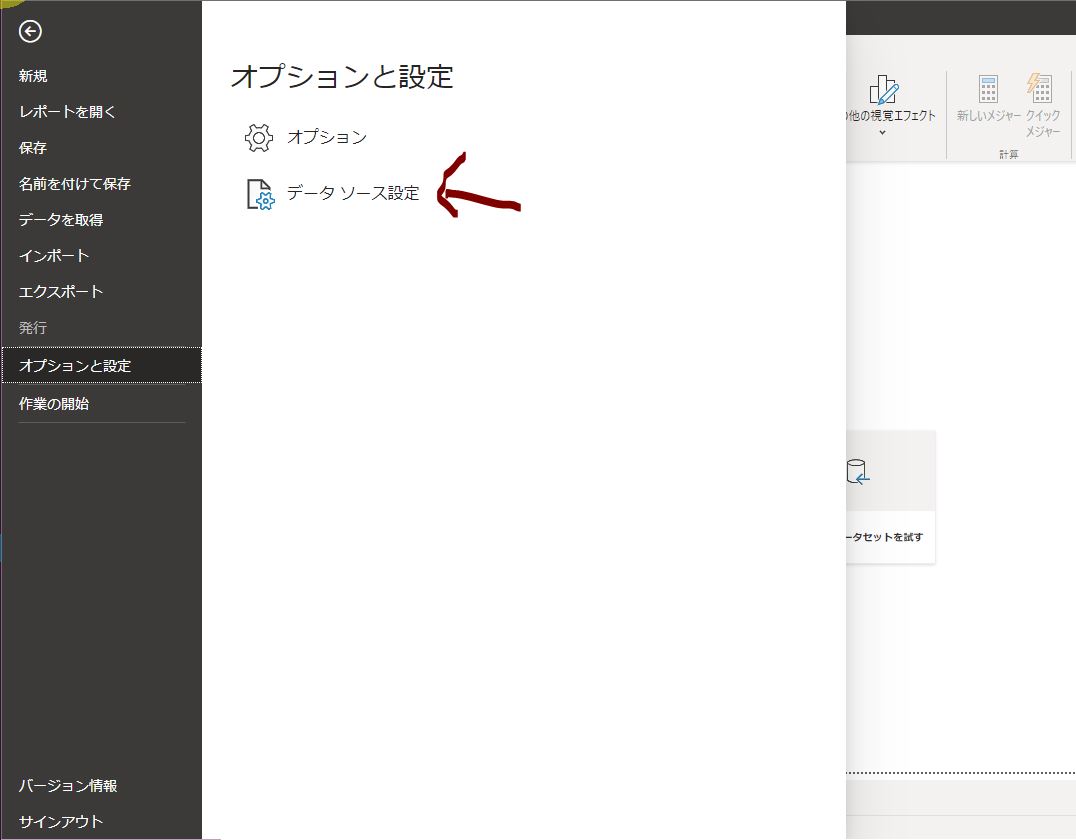
Task: Open the データを取得 menu entry
Action: tap(60, 220)
